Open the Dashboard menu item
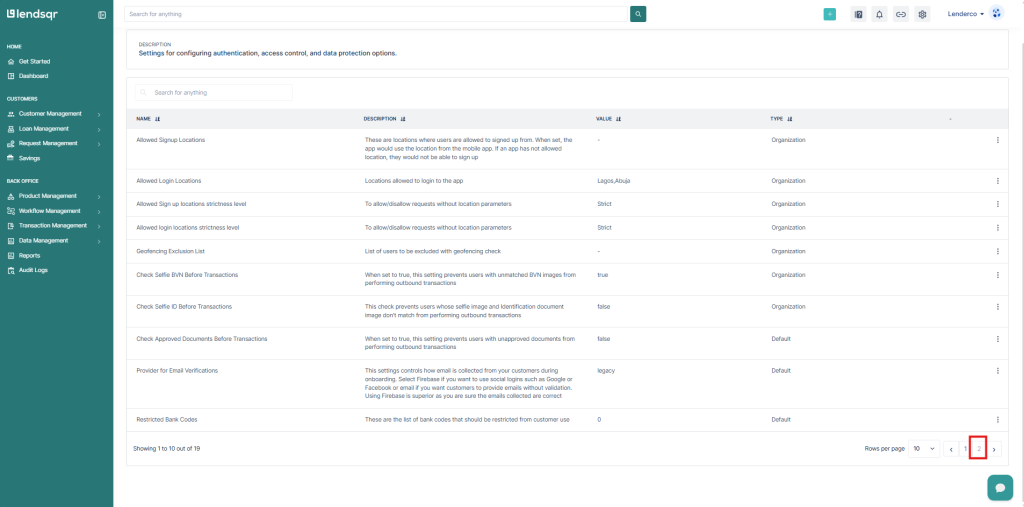This screenshot has height=507, width=1024. pyautogui.click(x=33, y=76)
